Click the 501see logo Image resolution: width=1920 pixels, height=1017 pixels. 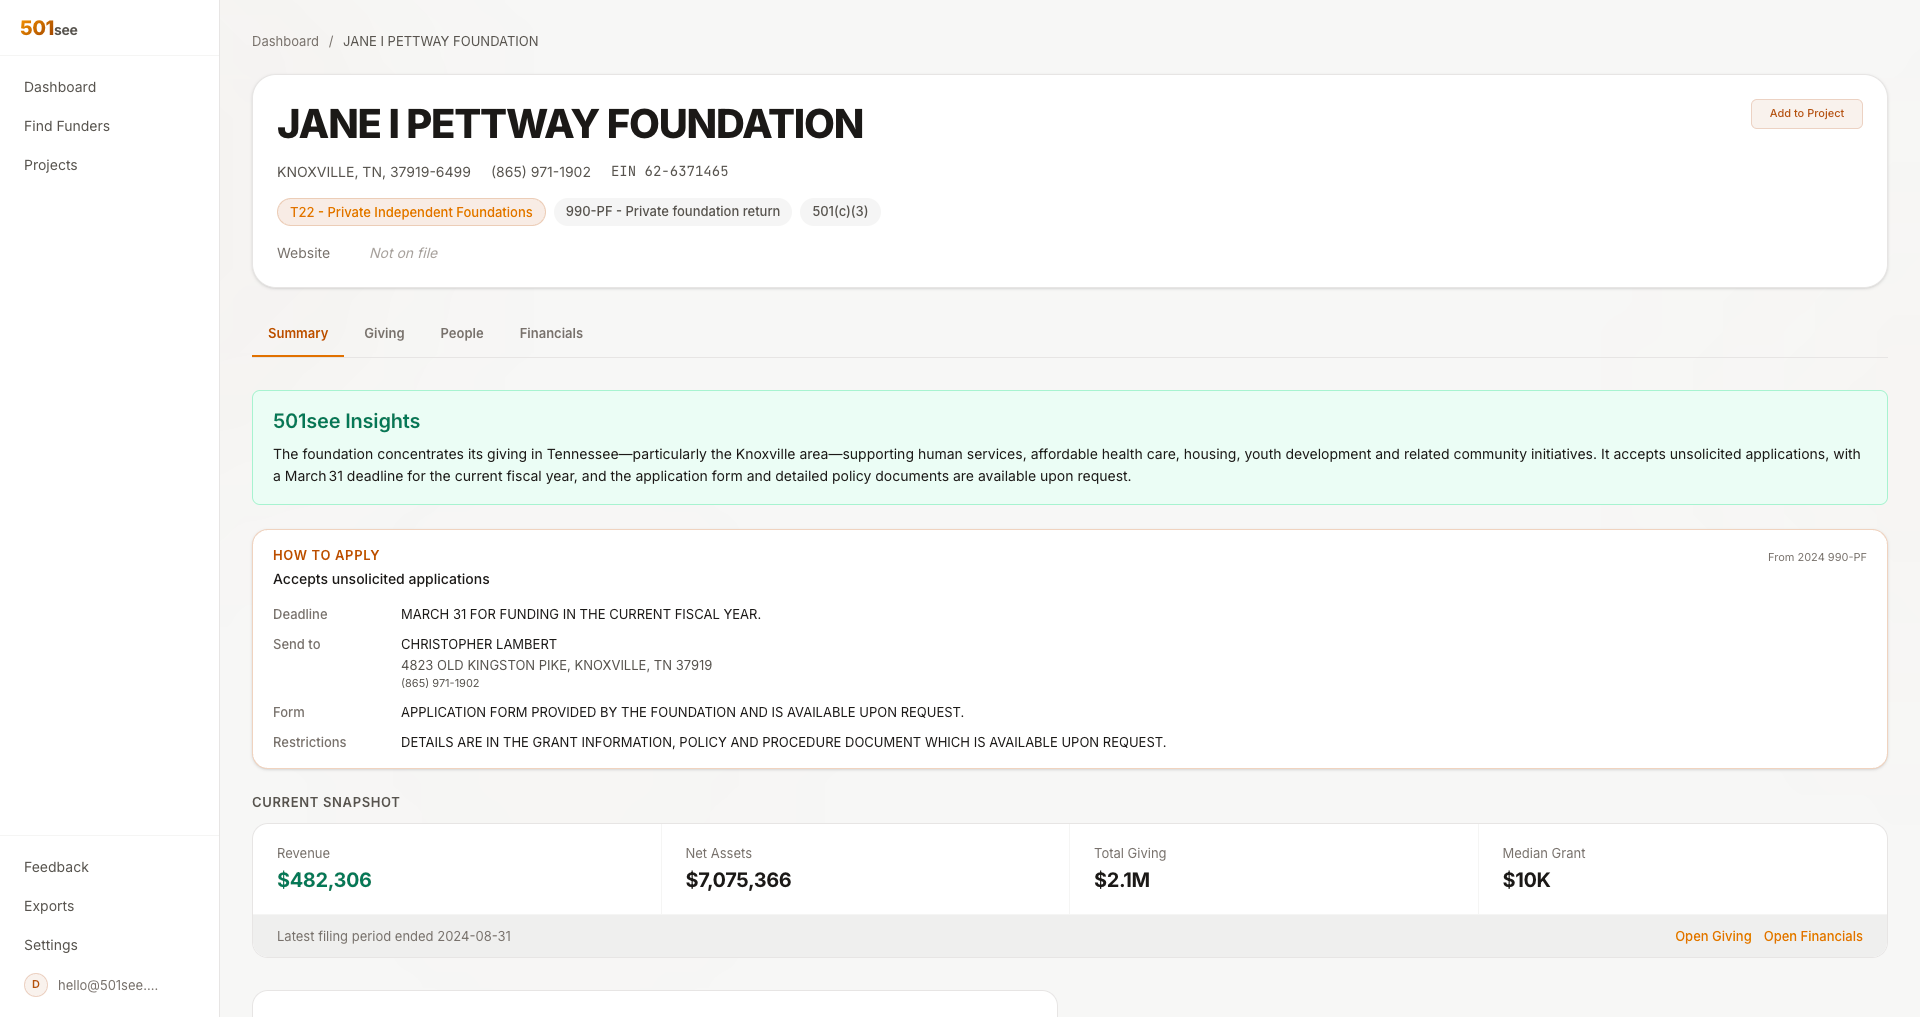pos(49,28)
